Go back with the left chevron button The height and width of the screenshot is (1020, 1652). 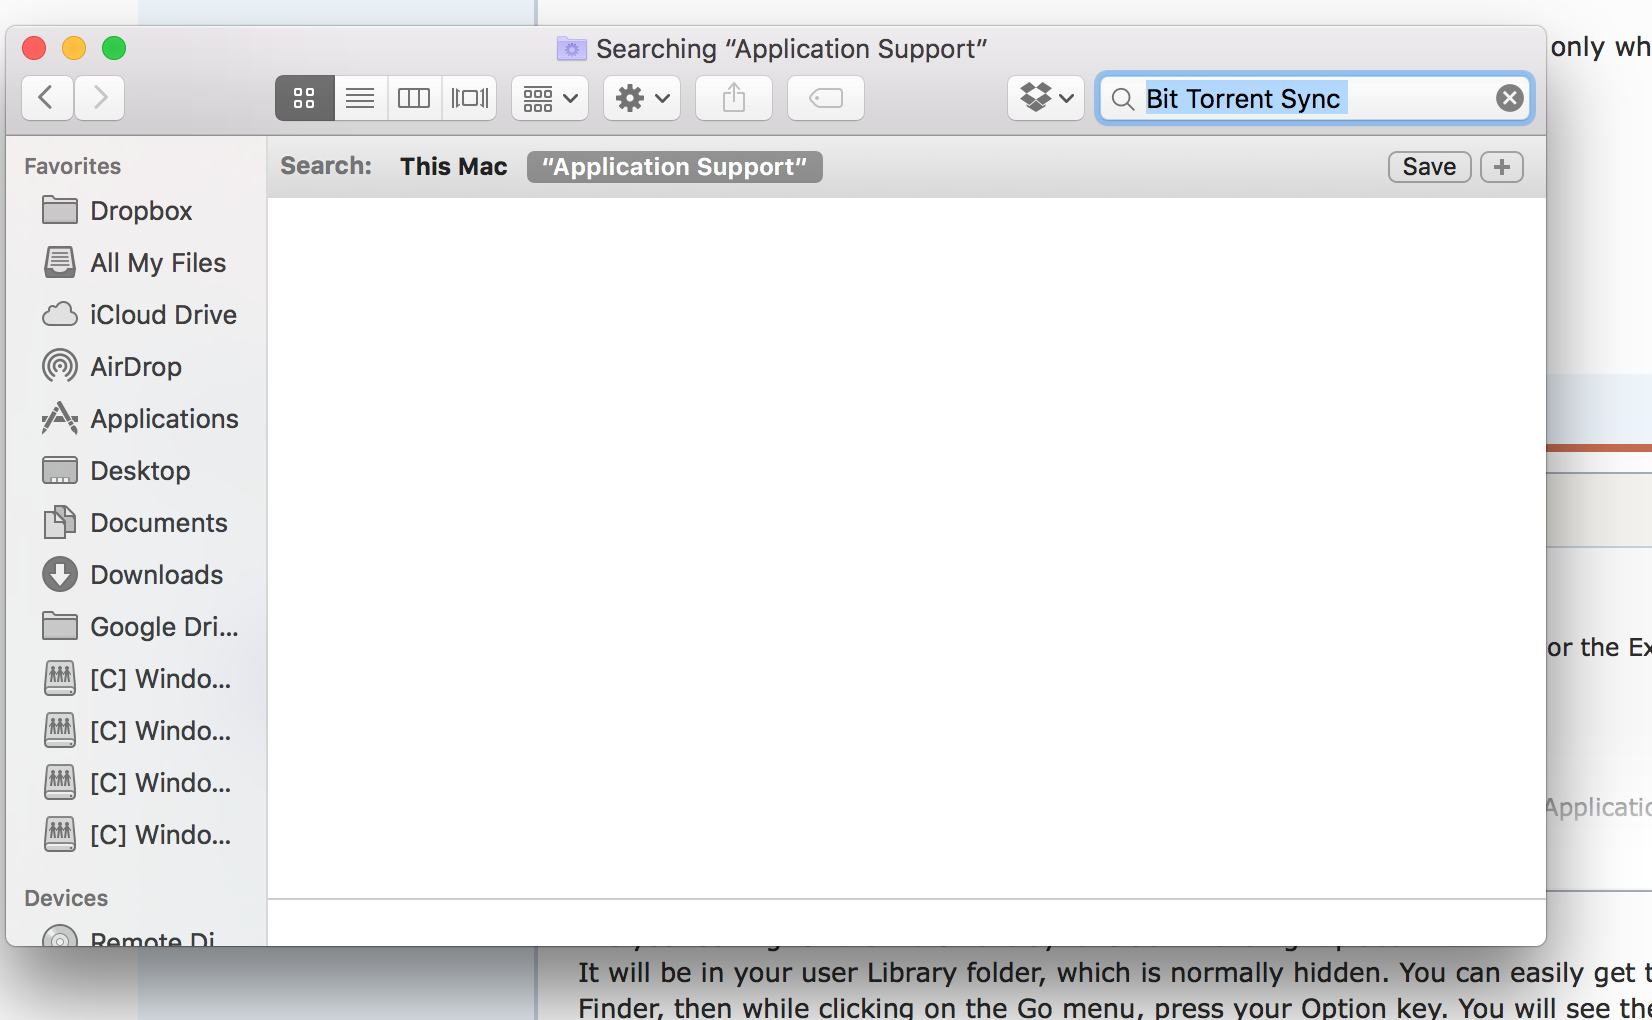pyautogui.click(x=47, y=98)
